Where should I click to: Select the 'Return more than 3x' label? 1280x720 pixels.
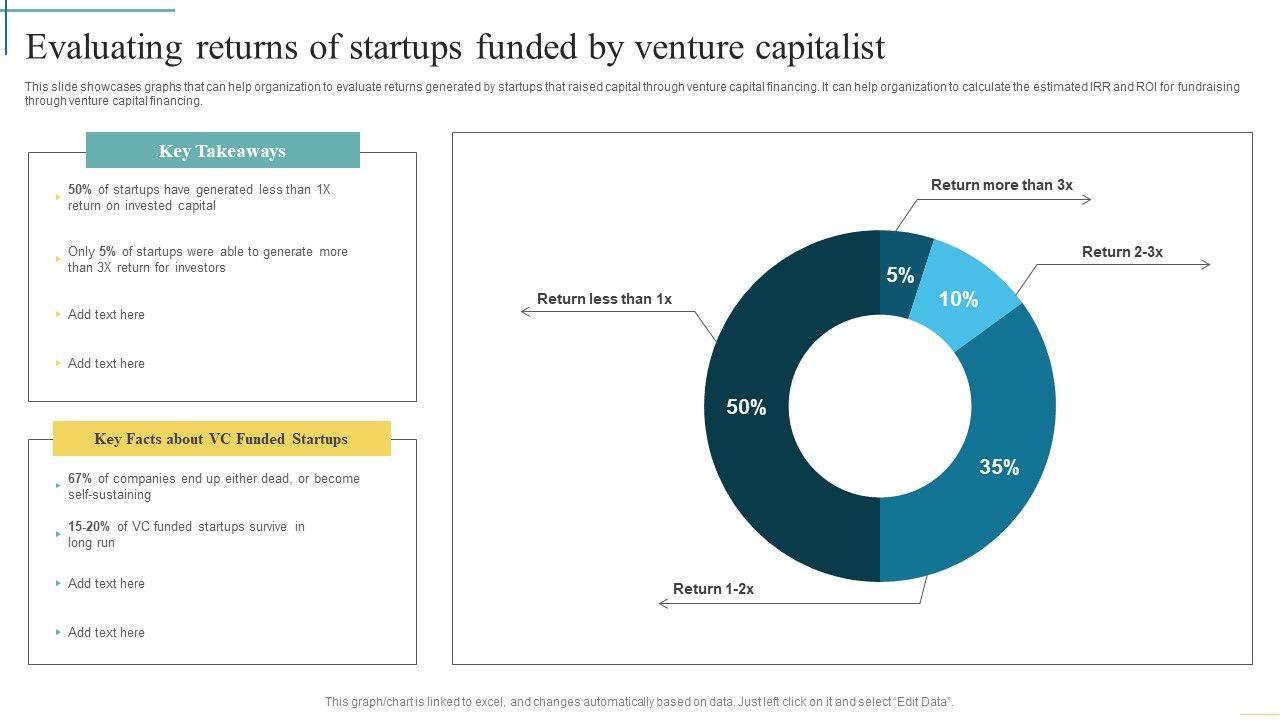click(x=1001, y=185)
